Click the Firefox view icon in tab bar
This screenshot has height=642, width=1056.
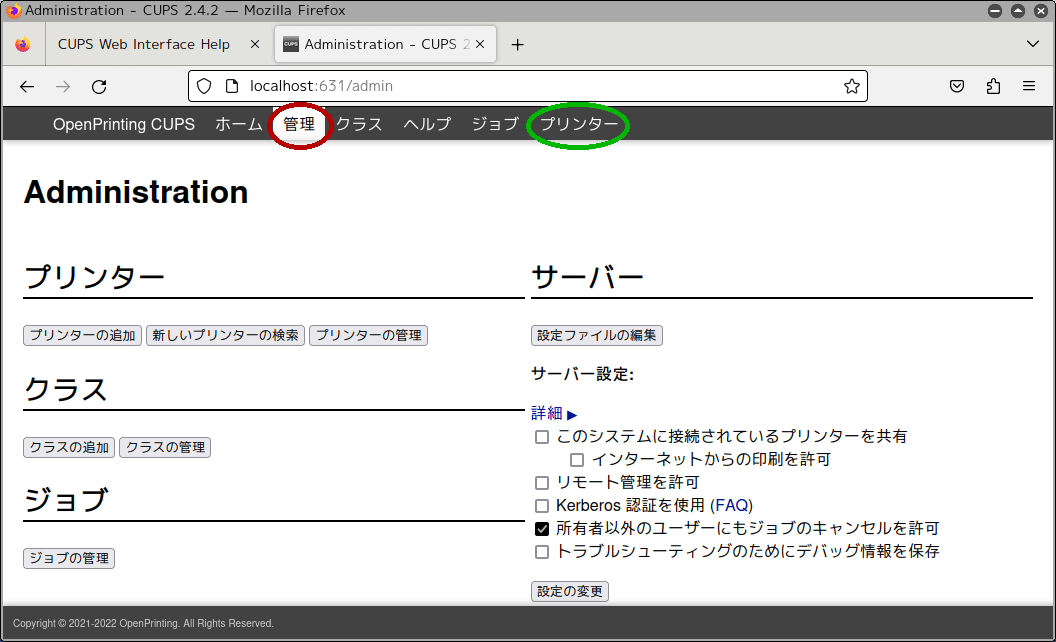pos(23,44)
